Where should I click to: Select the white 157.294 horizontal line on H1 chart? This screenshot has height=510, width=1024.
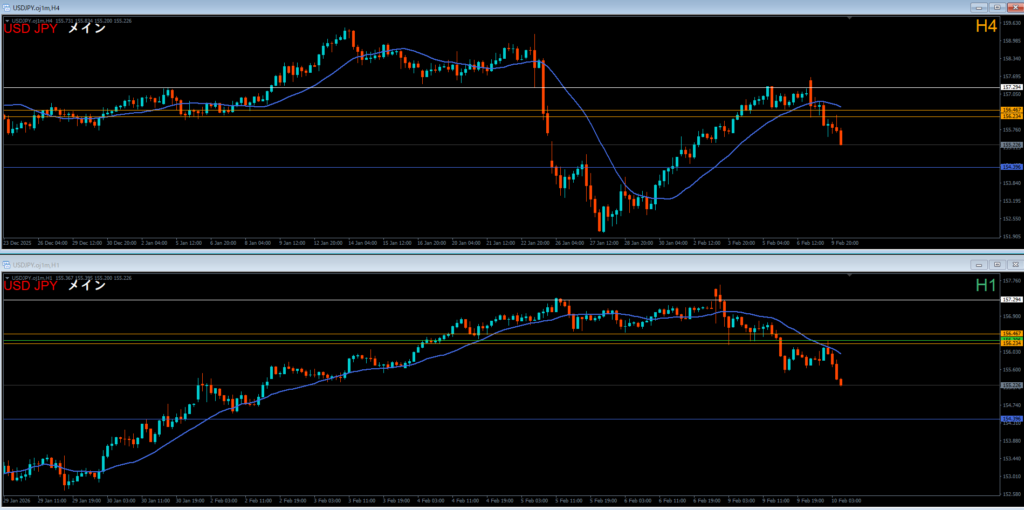[500, 300]
